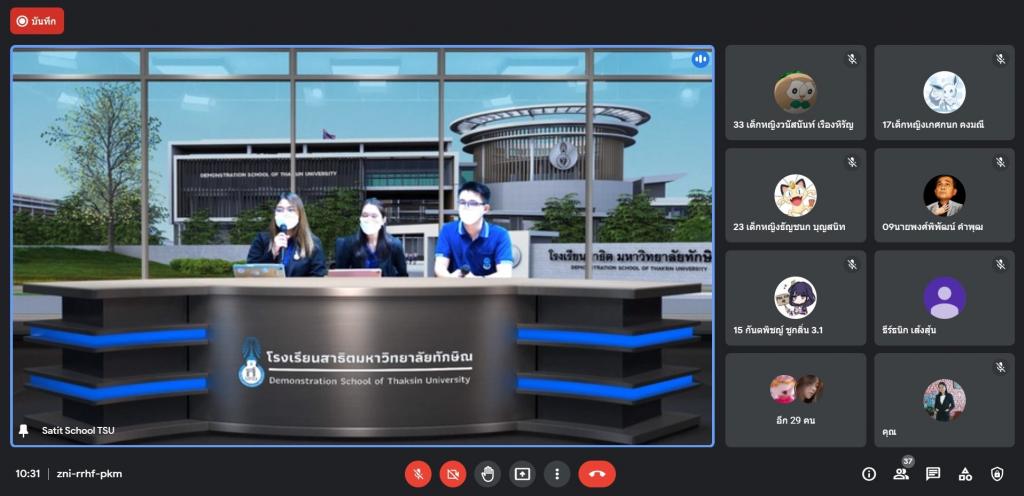Click the white fox avatar of participant 17
The image size is (1024, 496).
click(944, 92)
